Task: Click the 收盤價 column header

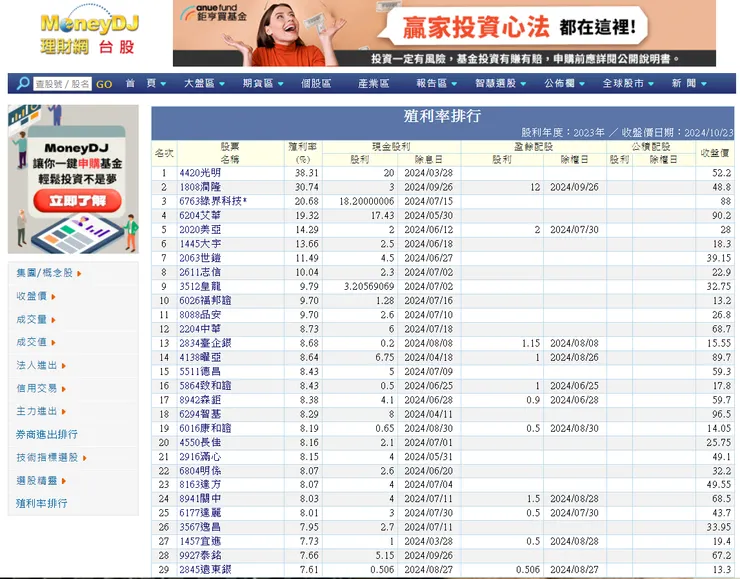Action: click(x=715, y=153)
